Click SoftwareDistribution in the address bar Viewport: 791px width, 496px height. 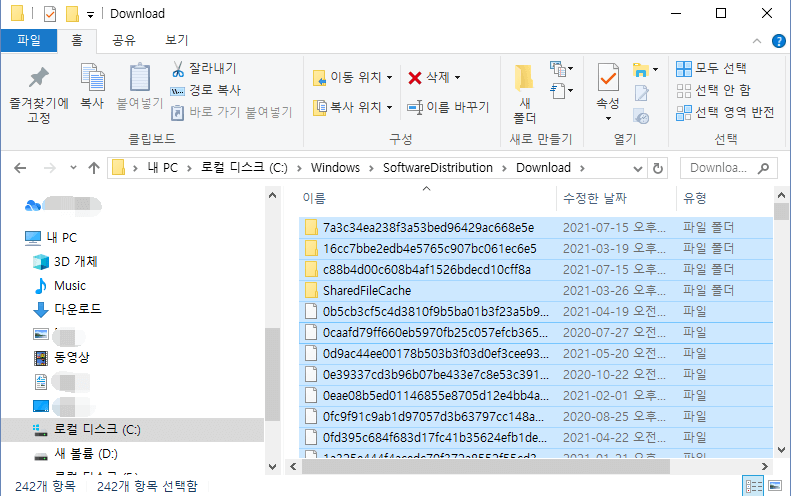pos(438,168)
